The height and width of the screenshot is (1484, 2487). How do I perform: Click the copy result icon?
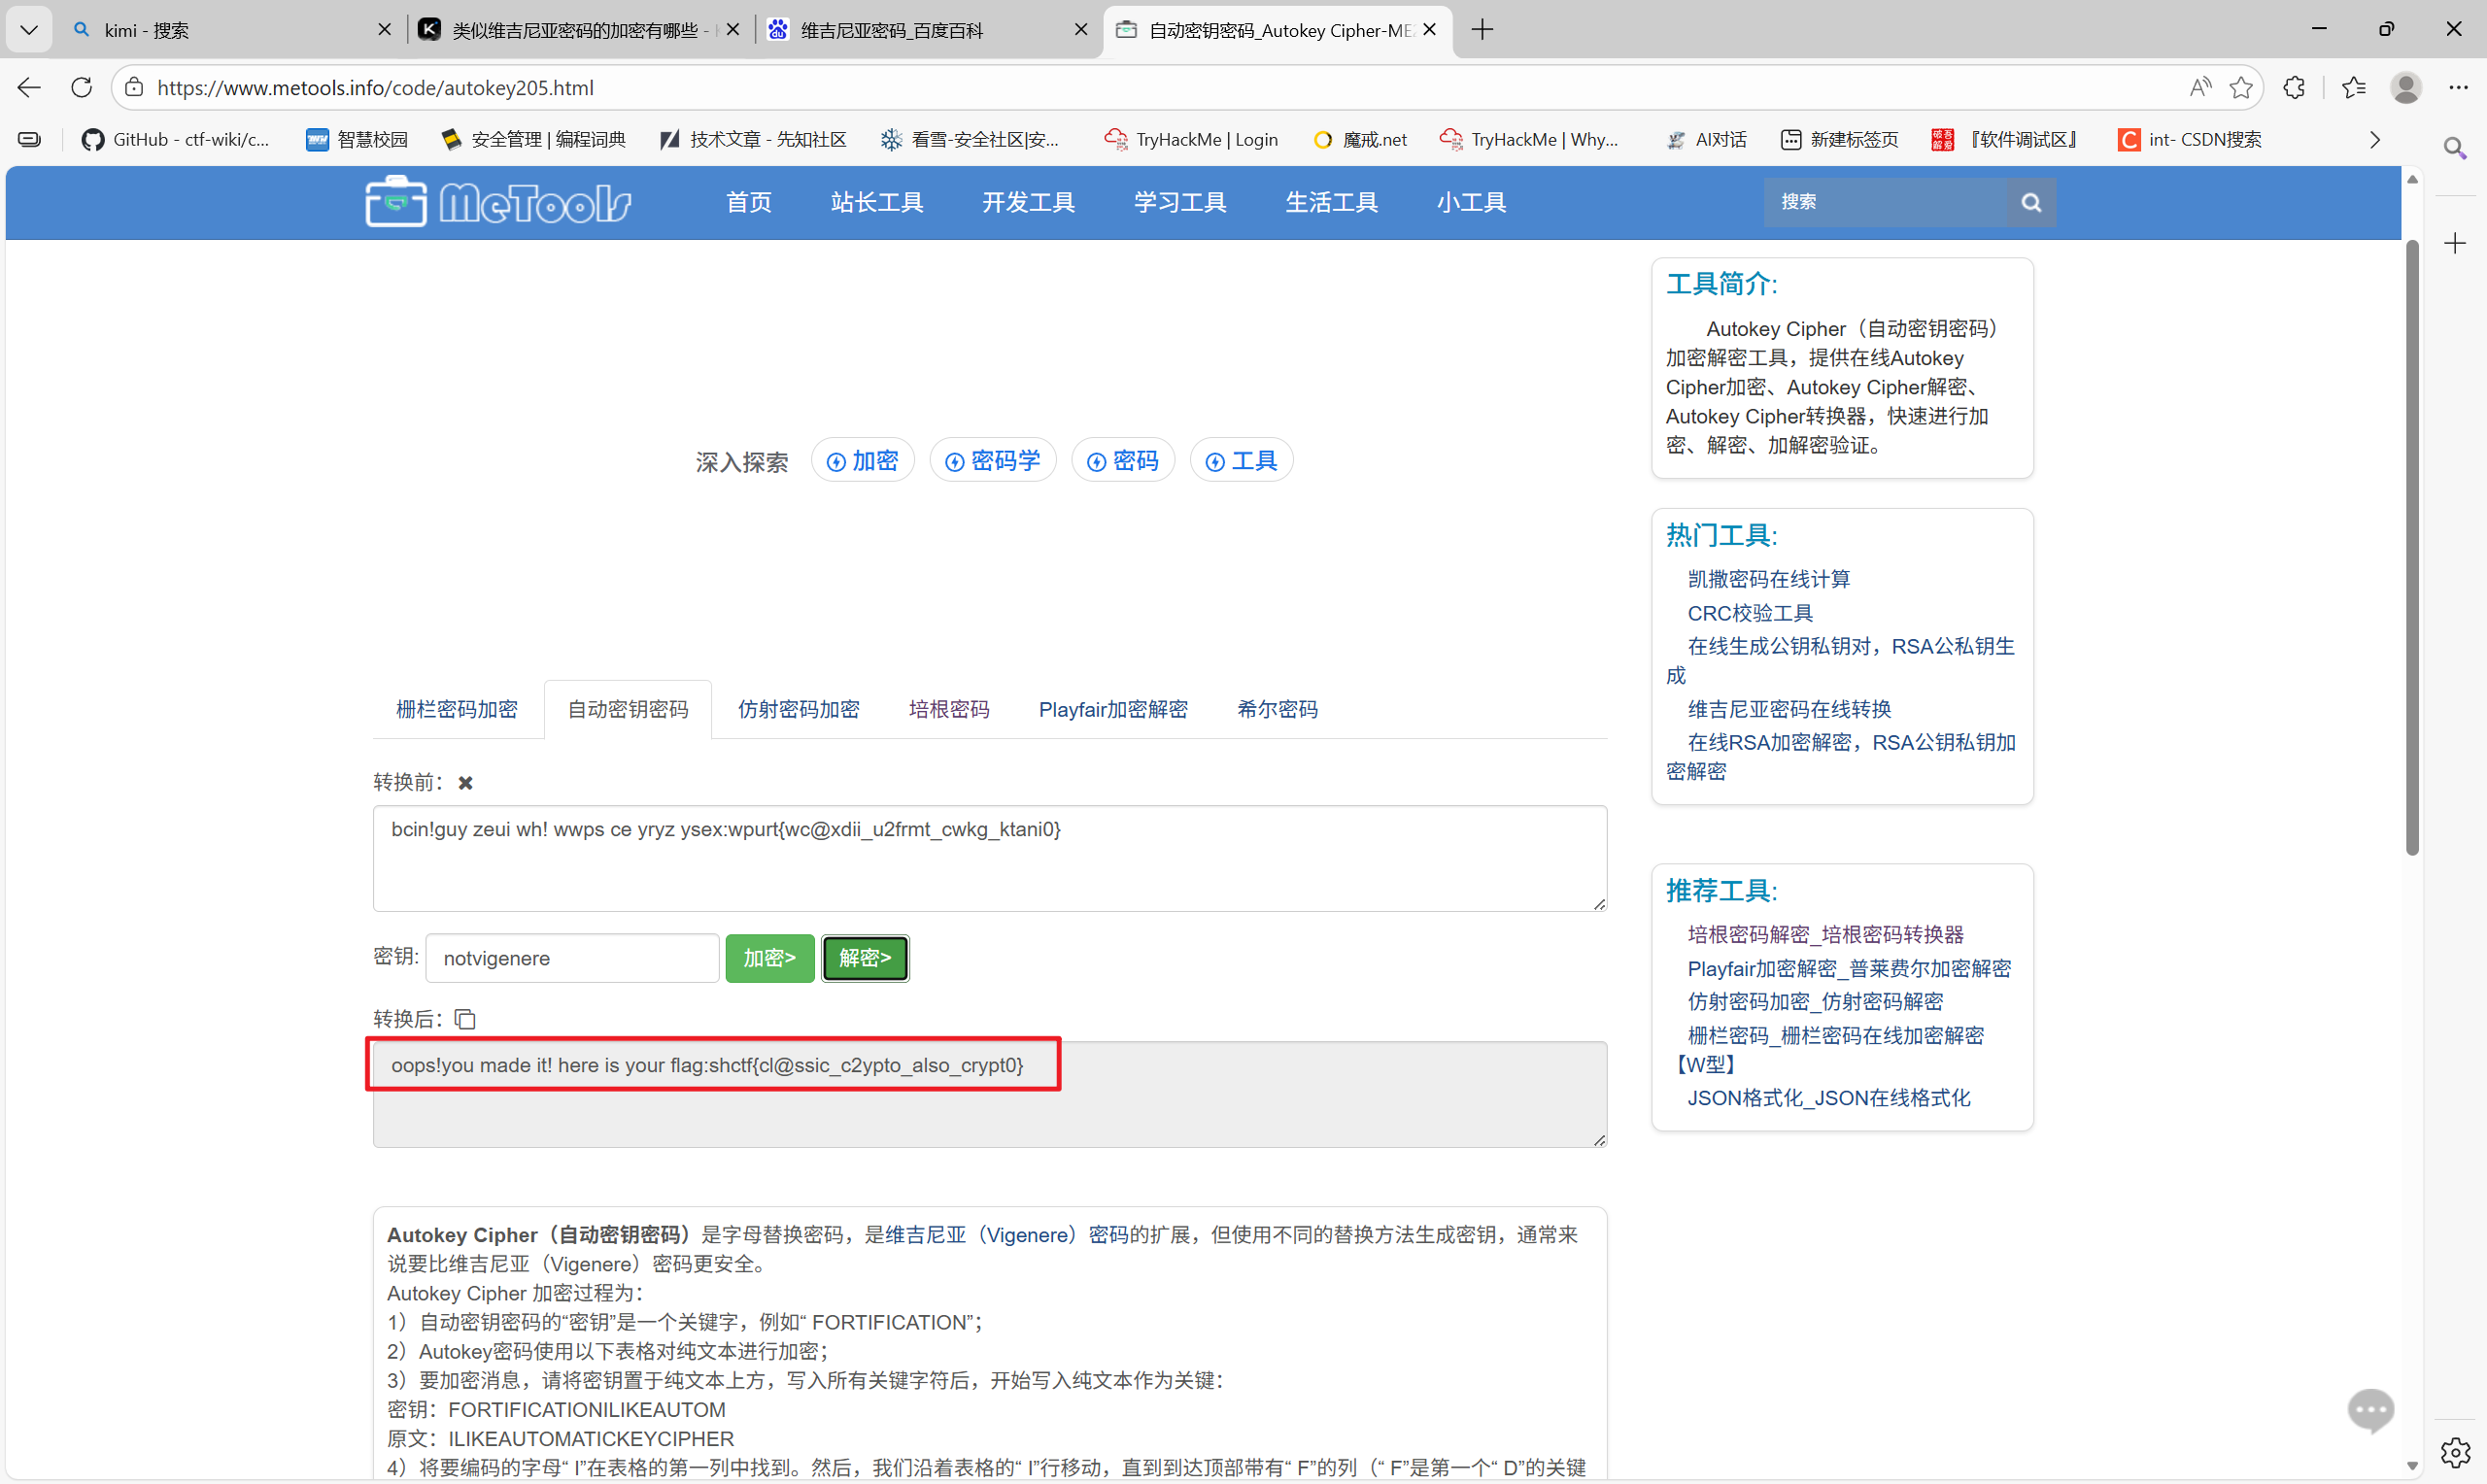point(465,1019)
